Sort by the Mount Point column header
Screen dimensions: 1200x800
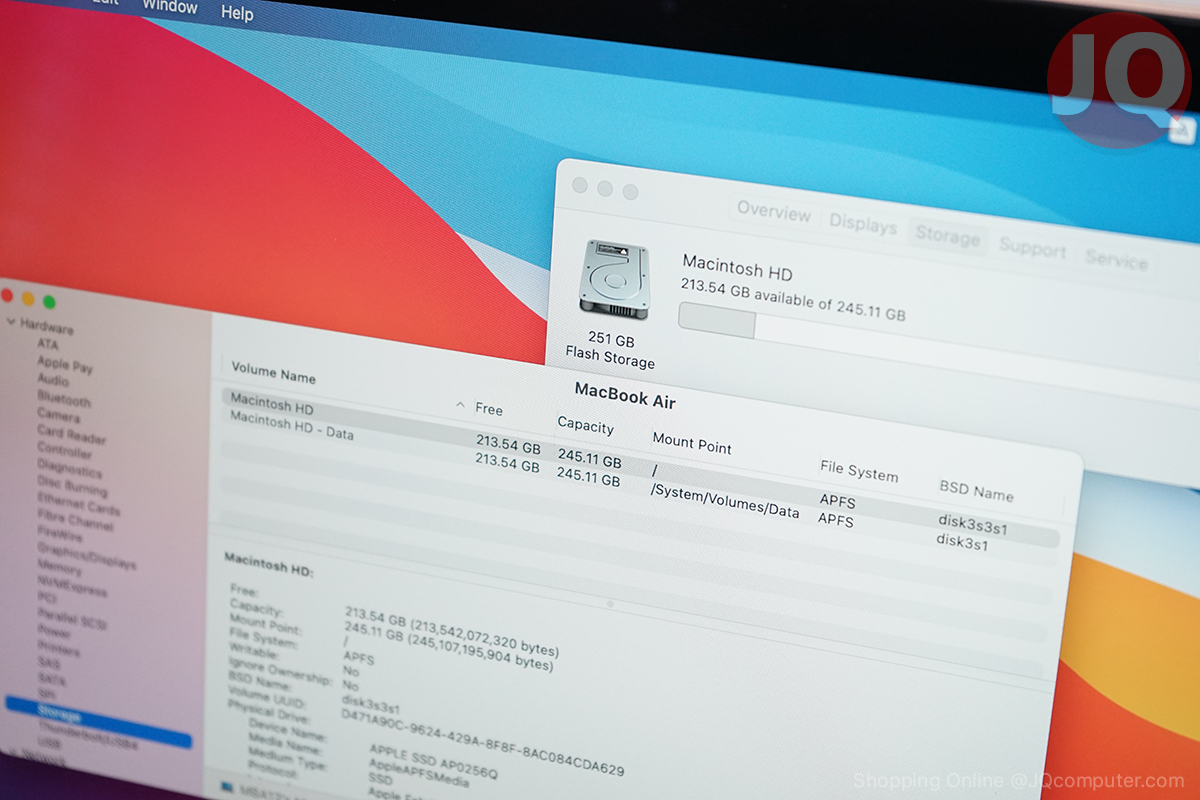click(692, 444)
